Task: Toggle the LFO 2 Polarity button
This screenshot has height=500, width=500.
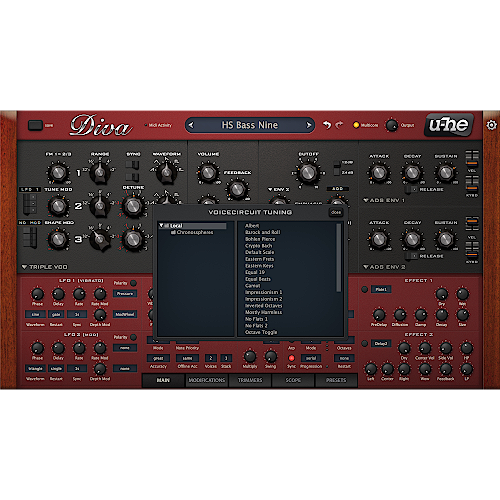Action: click(133, 337)
